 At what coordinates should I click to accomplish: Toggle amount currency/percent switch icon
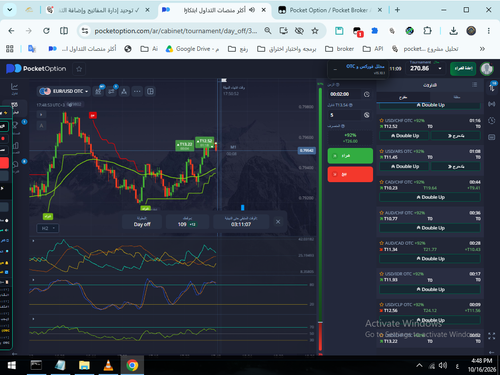click(x=367, y=115)
